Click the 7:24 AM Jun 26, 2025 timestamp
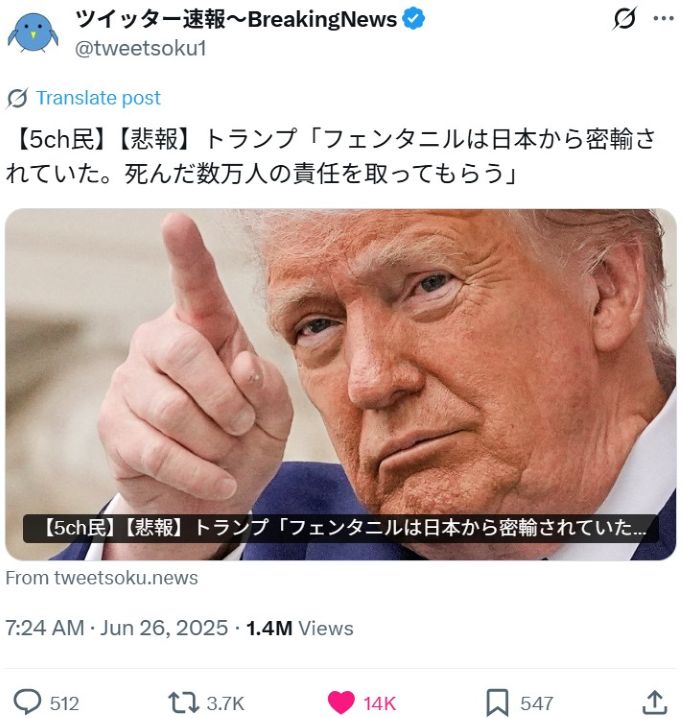Screen dimensions: 684x718 pos(117,628)
